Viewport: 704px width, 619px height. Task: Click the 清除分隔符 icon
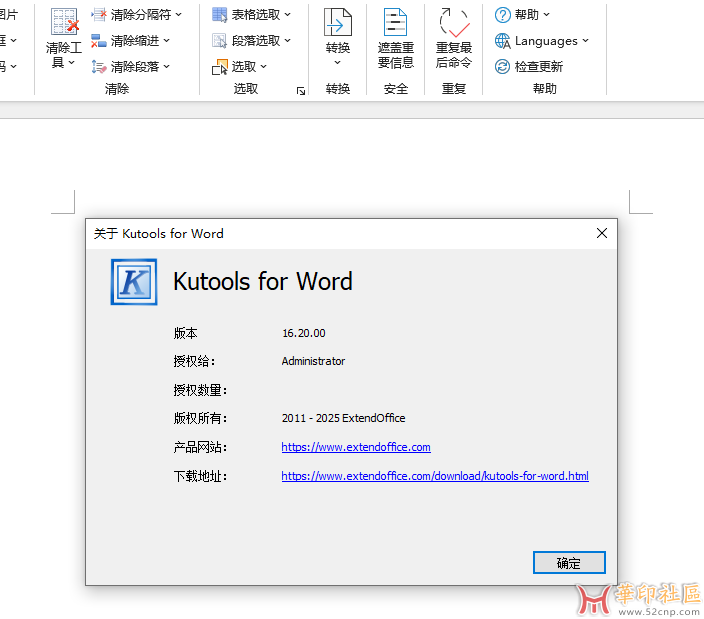98,14
